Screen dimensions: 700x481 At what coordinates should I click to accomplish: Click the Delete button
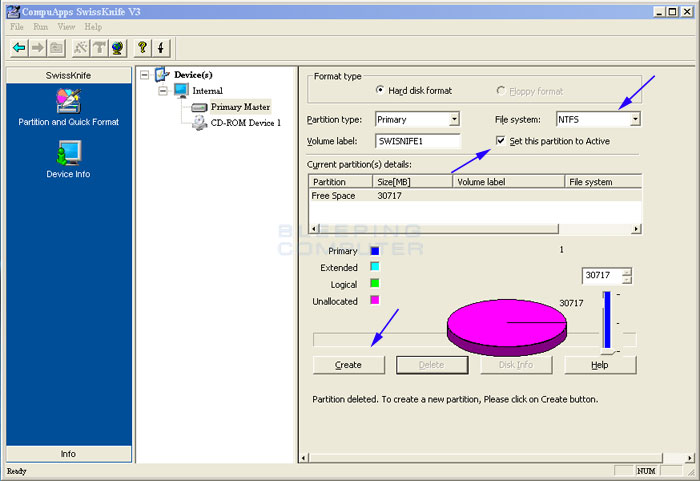(x=432, y=365)
